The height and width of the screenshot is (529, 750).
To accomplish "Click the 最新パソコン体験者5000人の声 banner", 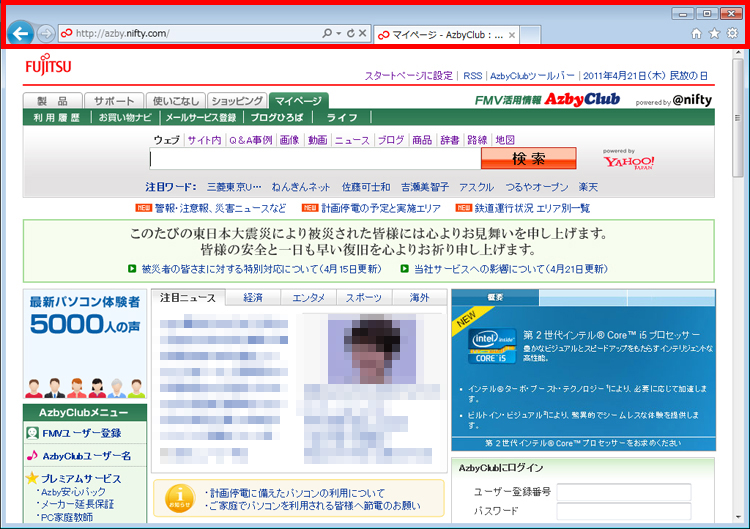I will pos(85,343).
